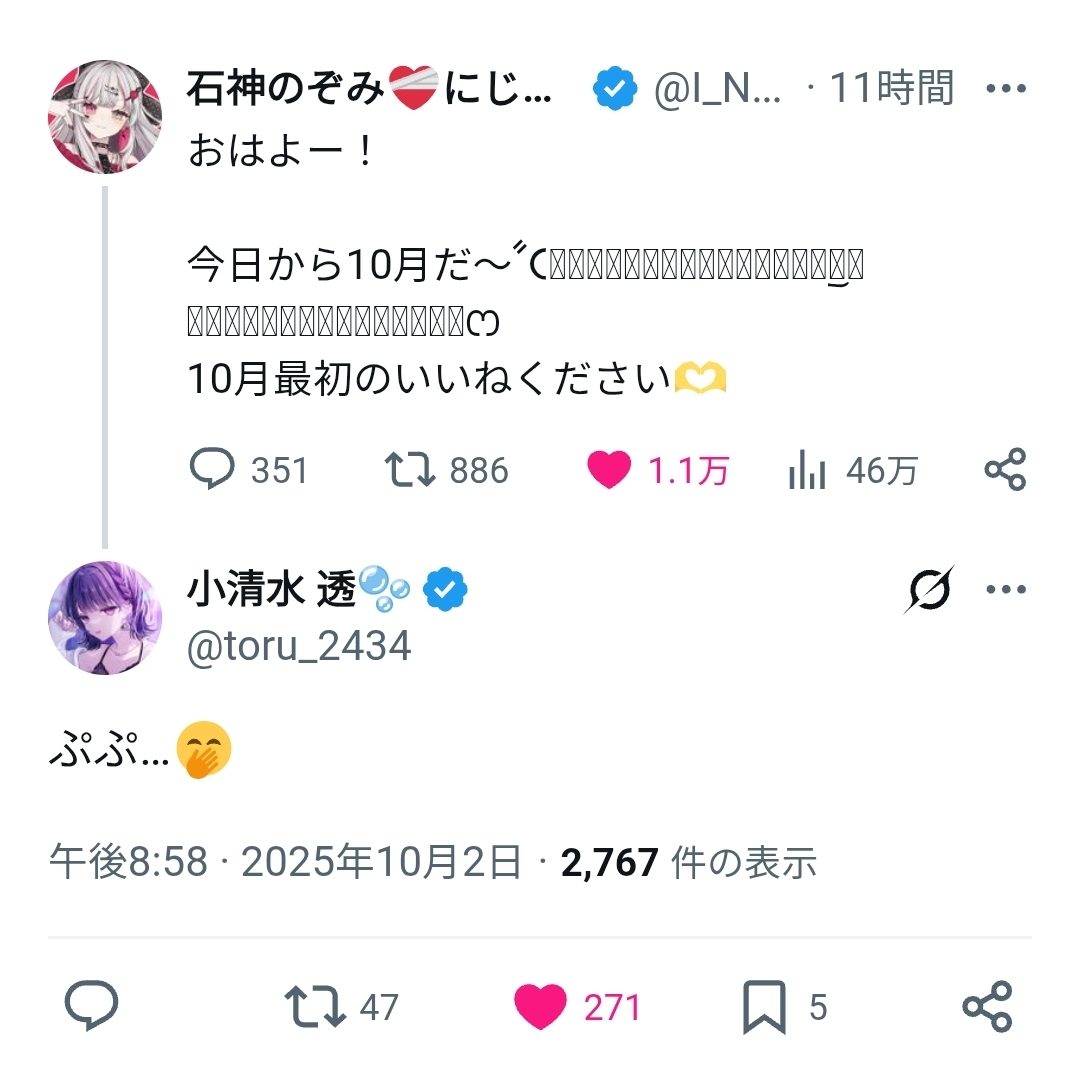Share the ぷぷ... post via bottom share icon
Image resolution: width=1080 pixels, height=1071 pixels.
(987, 1006)
